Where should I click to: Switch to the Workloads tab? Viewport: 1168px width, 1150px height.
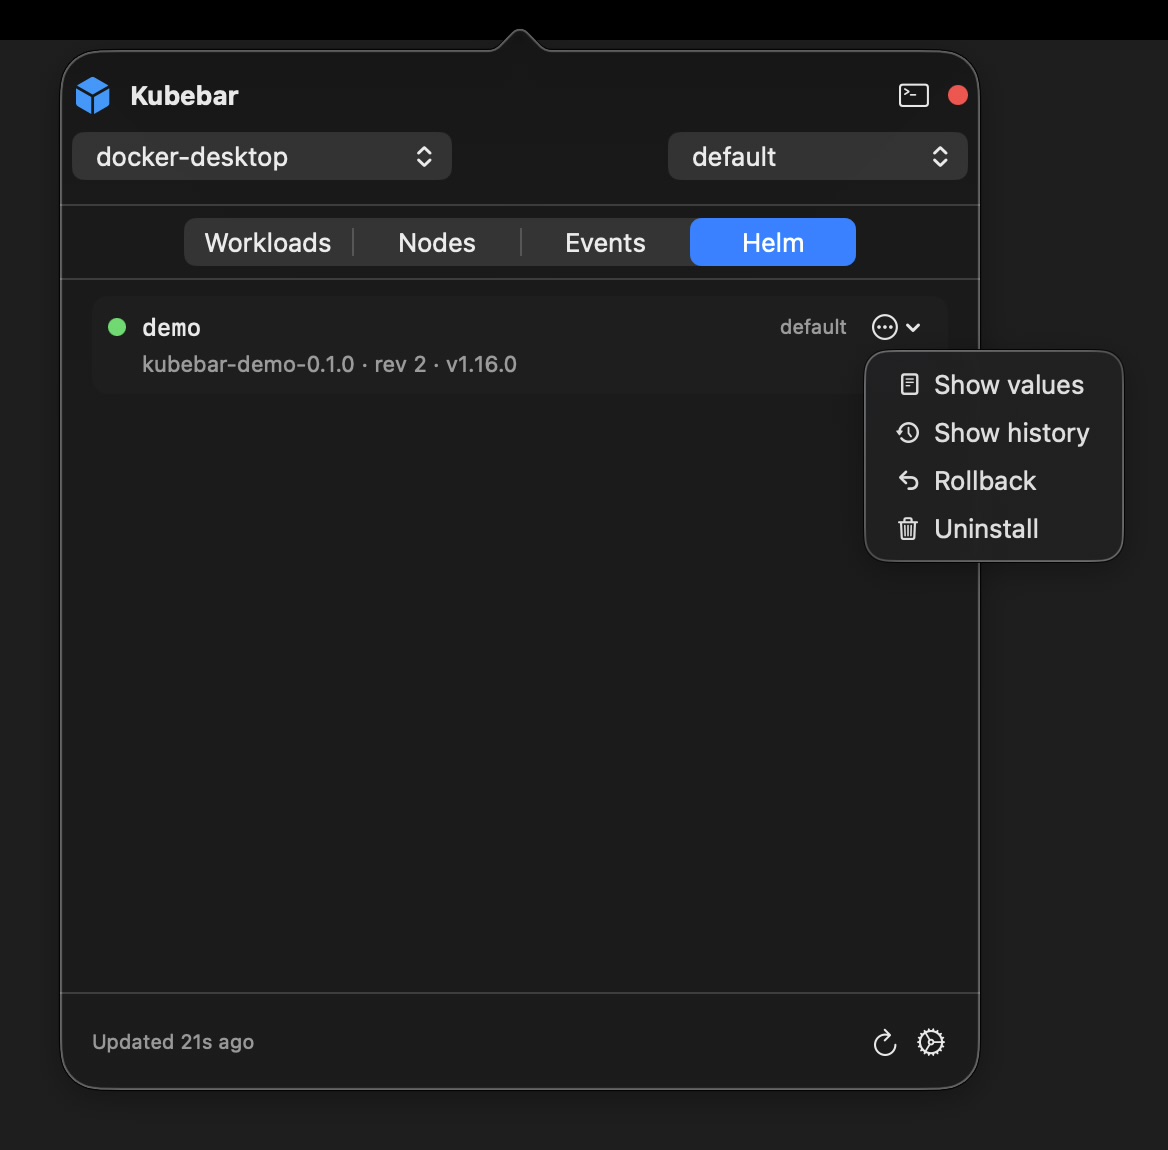[x=268, y=243]
